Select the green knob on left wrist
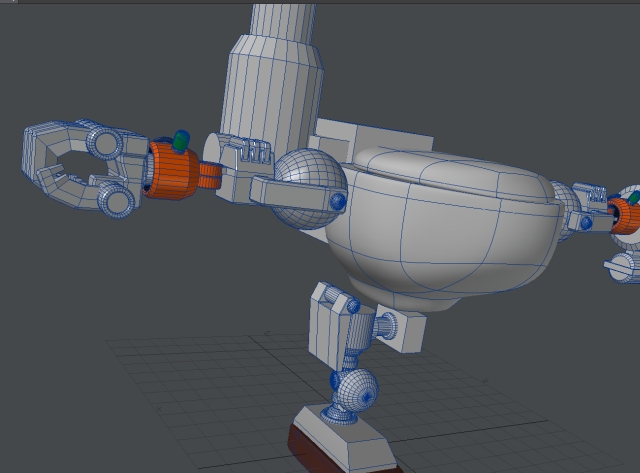The width and height of the screenshot is (640, 473). point(180,139)
